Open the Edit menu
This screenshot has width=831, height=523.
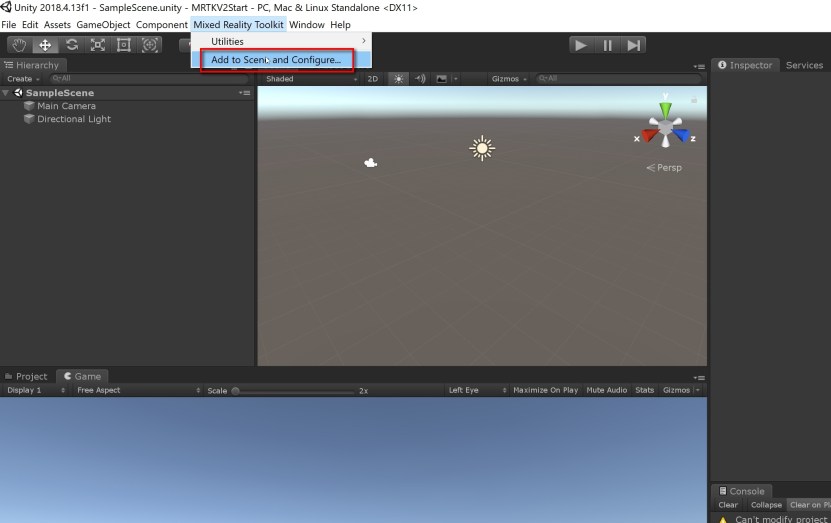pos(30,24)
